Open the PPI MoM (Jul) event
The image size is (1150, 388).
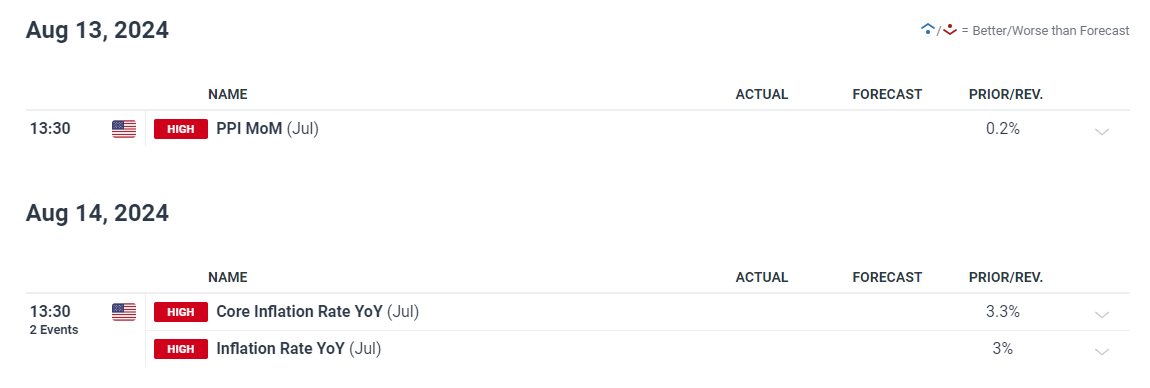(x=268, y=129)
